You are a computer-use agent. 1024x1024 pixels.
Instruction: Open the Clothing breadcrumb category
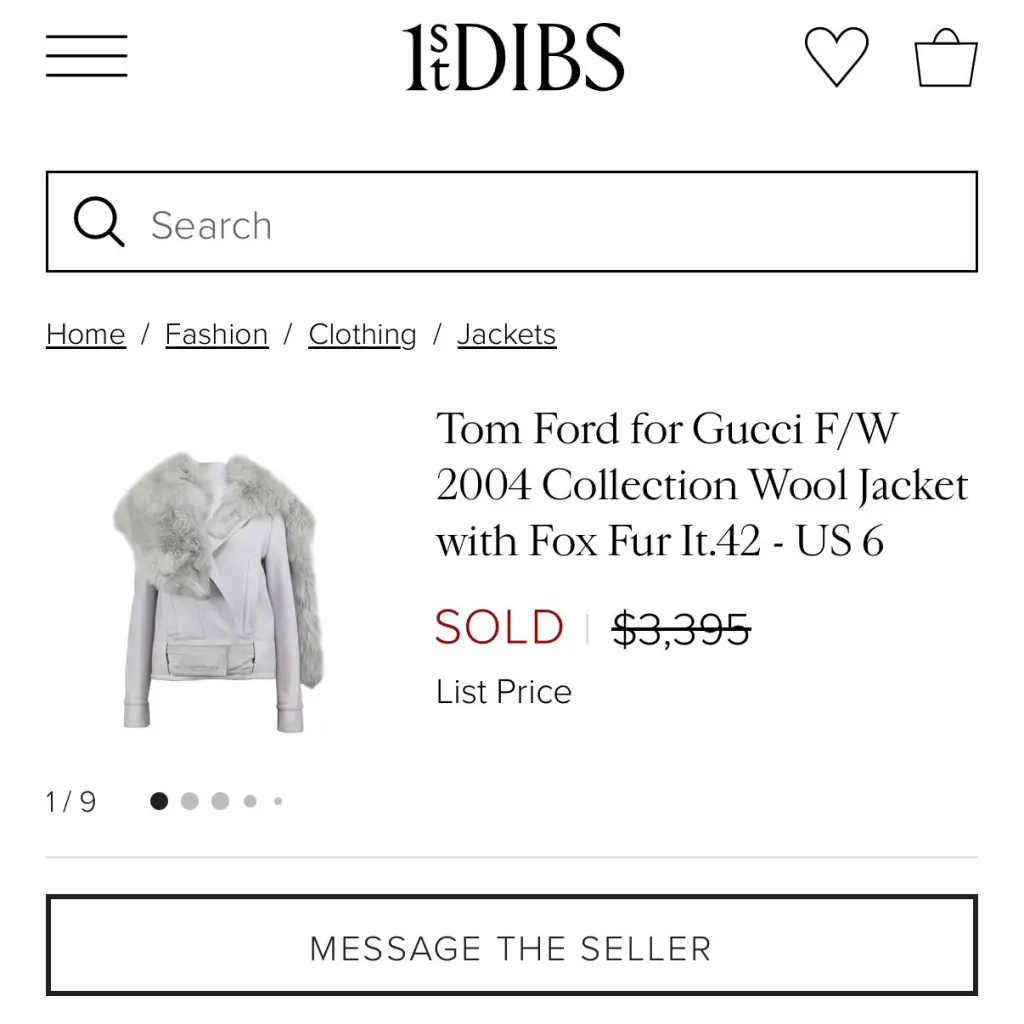pyautogui.click(x=362, y=334)
